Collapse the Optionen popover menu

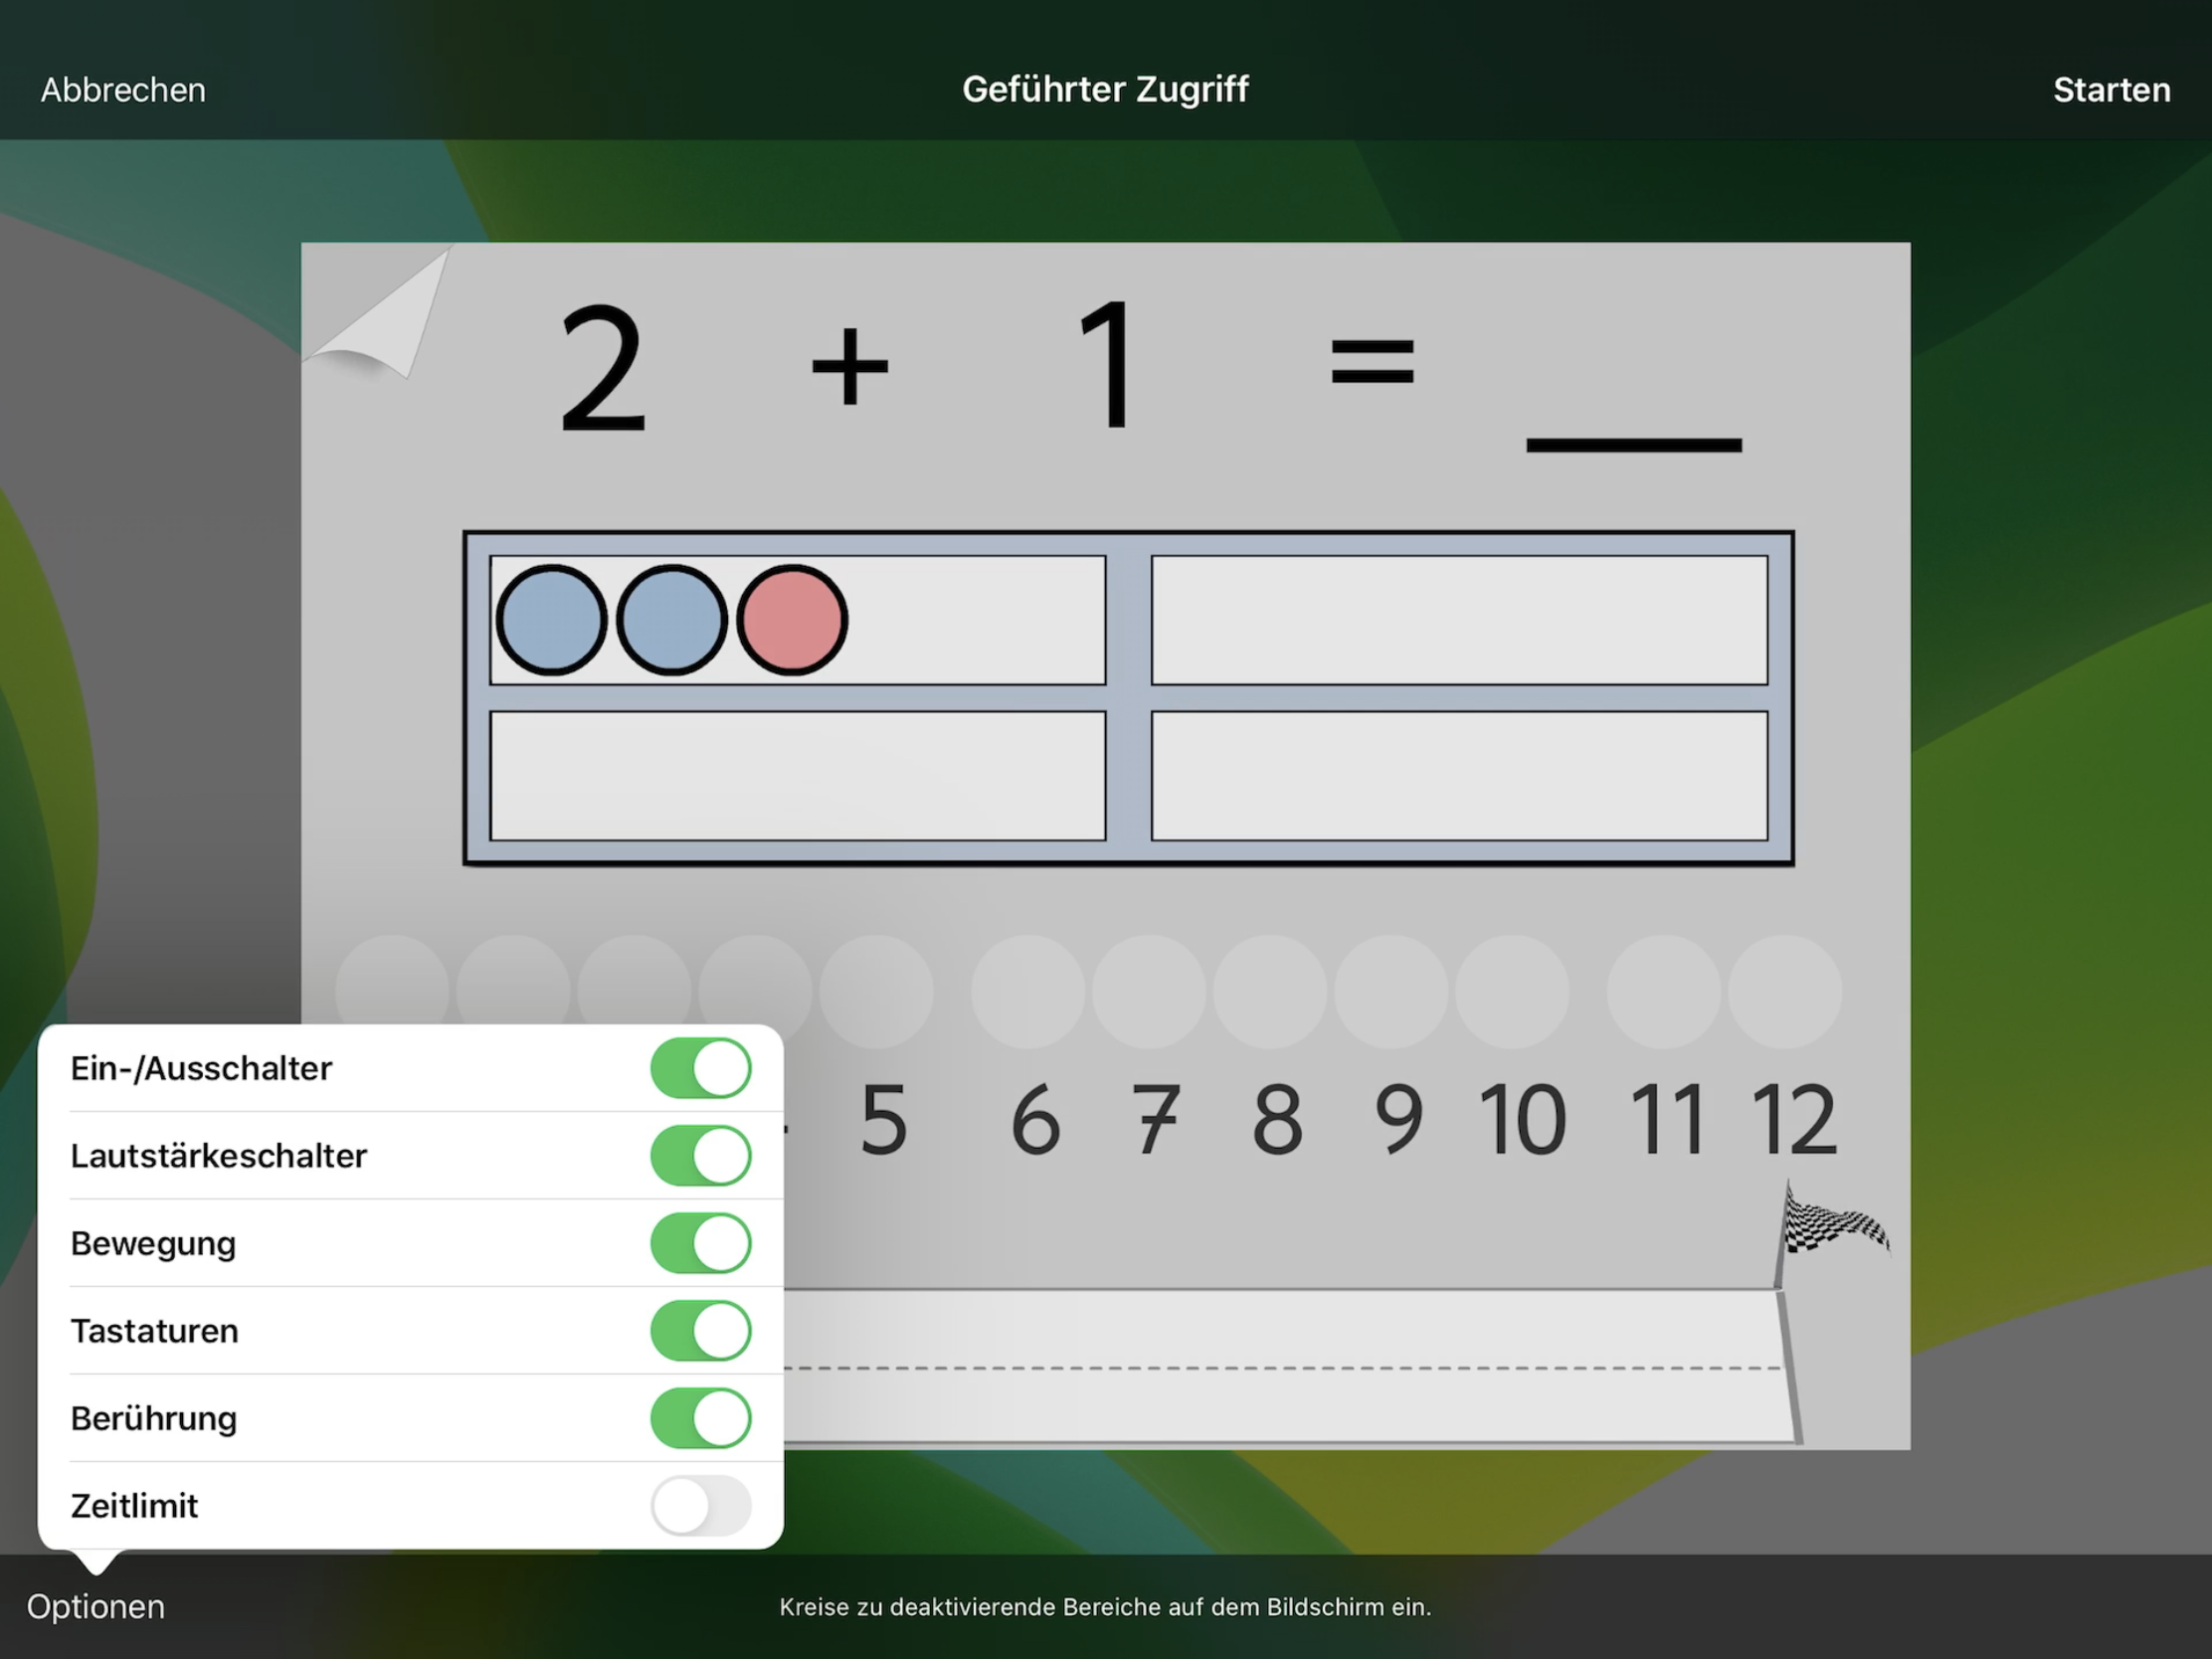pos(96,1607)
